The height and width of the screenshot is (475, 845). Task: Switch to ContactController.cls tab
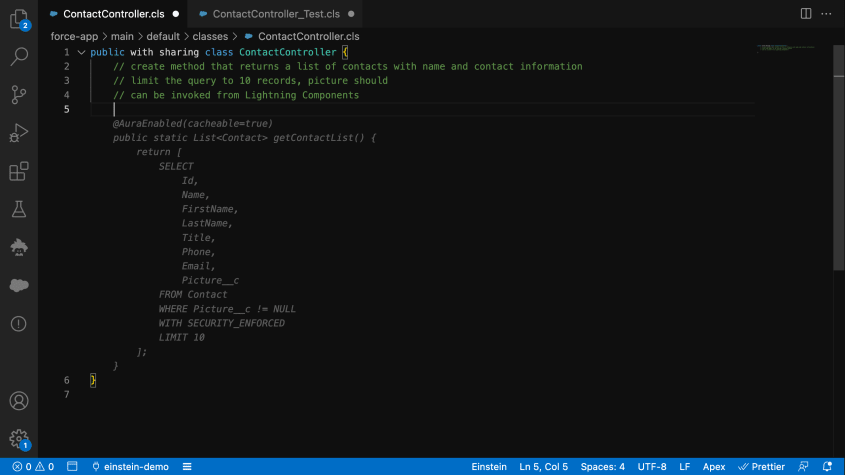click(x=113, y=14)
